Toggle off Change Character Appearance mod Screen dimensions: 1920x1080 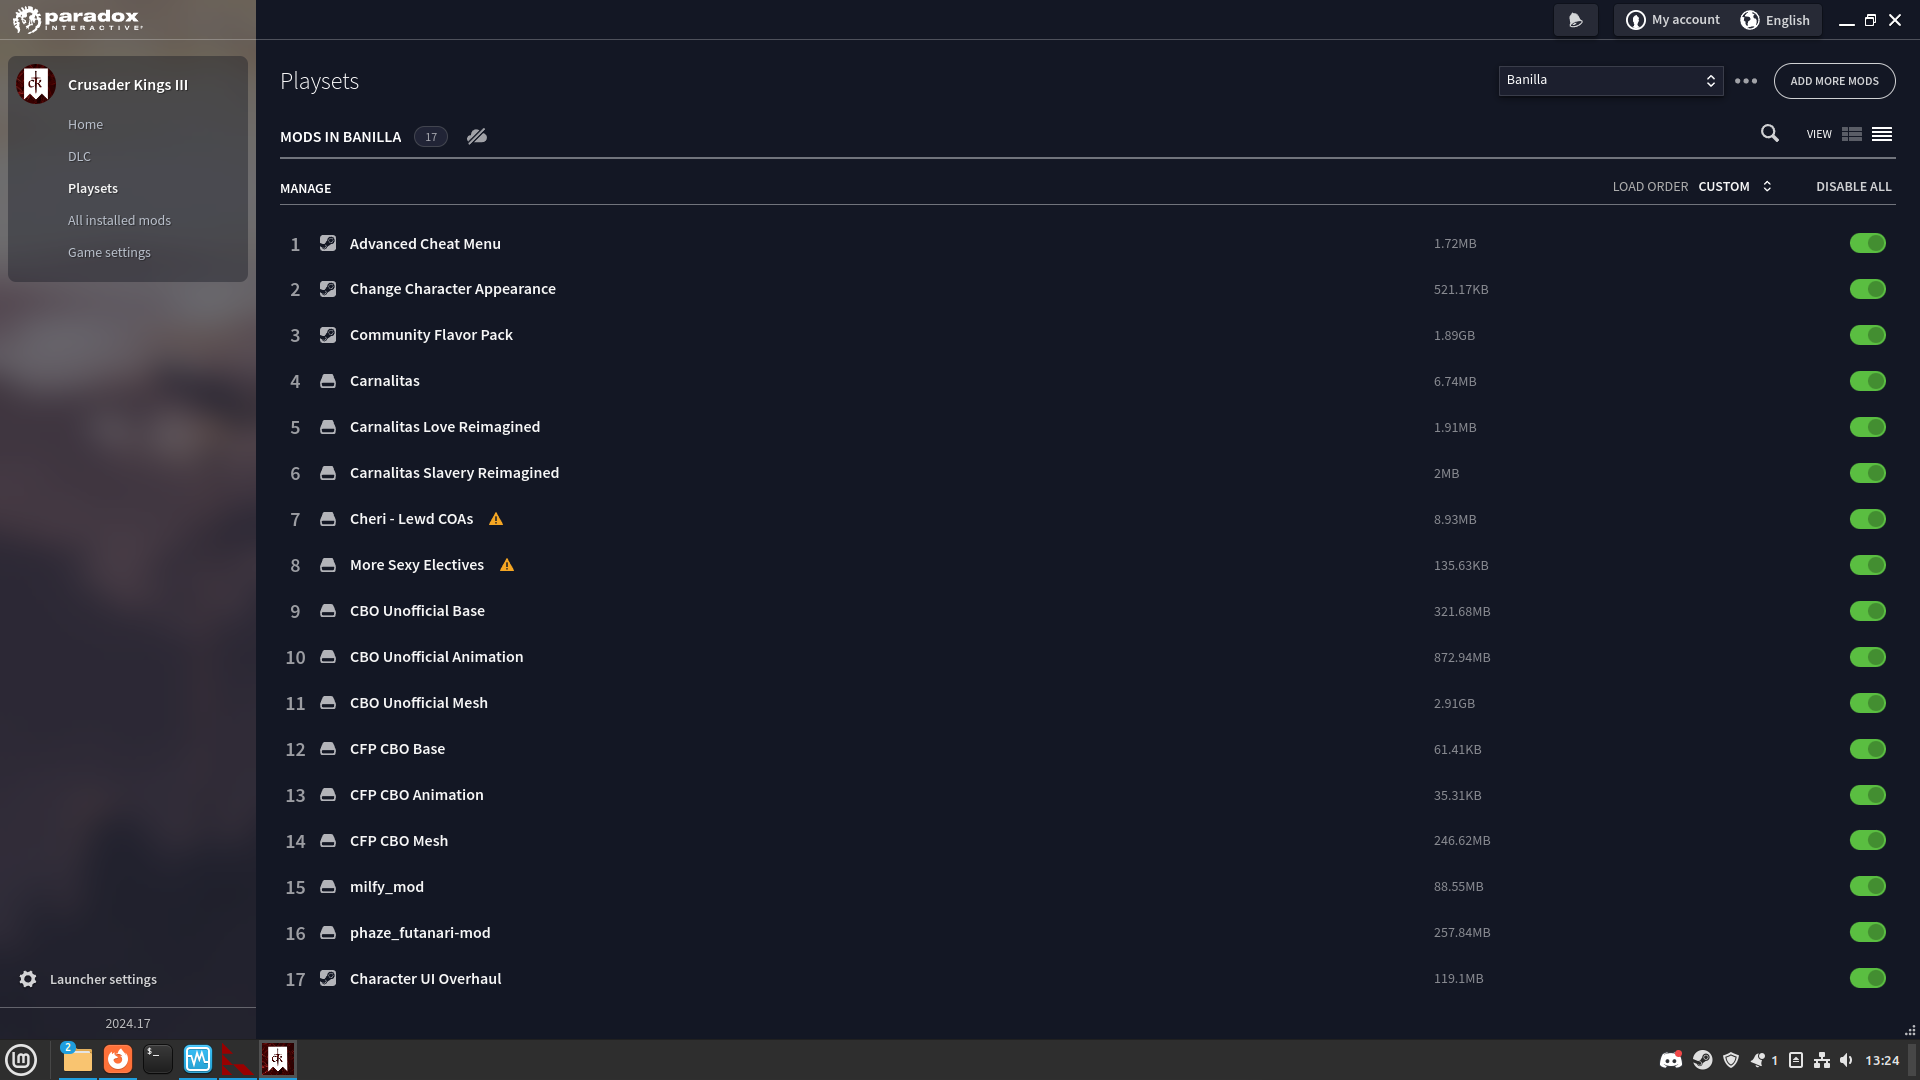coord(1867,289)
